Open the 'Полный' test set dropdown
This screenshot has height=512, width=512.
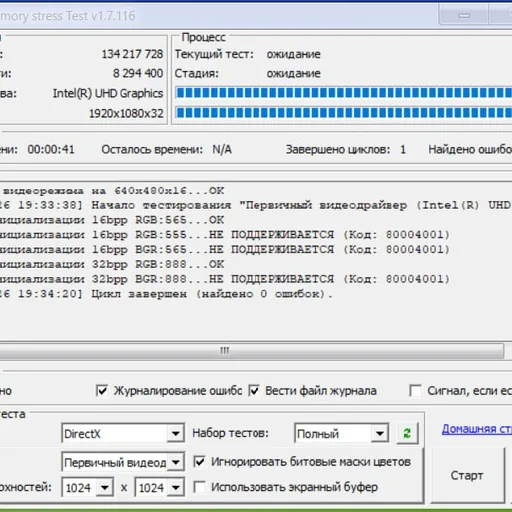380,433
